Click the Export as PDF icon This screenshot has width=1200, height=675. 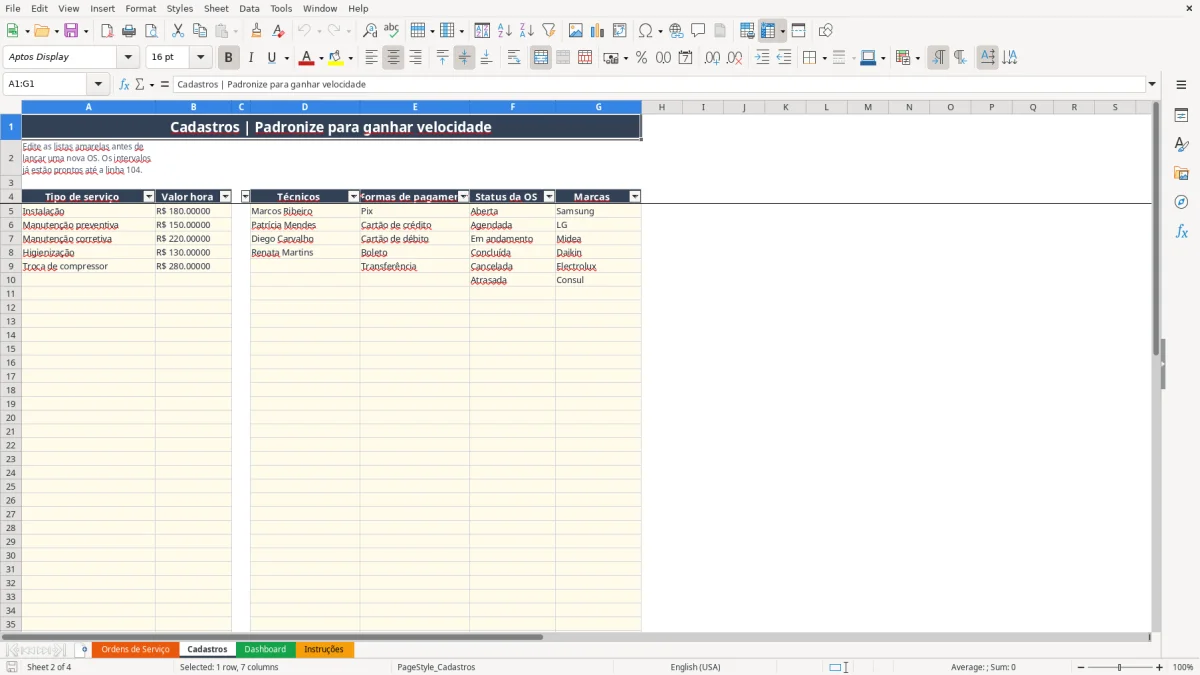[107, 31]
